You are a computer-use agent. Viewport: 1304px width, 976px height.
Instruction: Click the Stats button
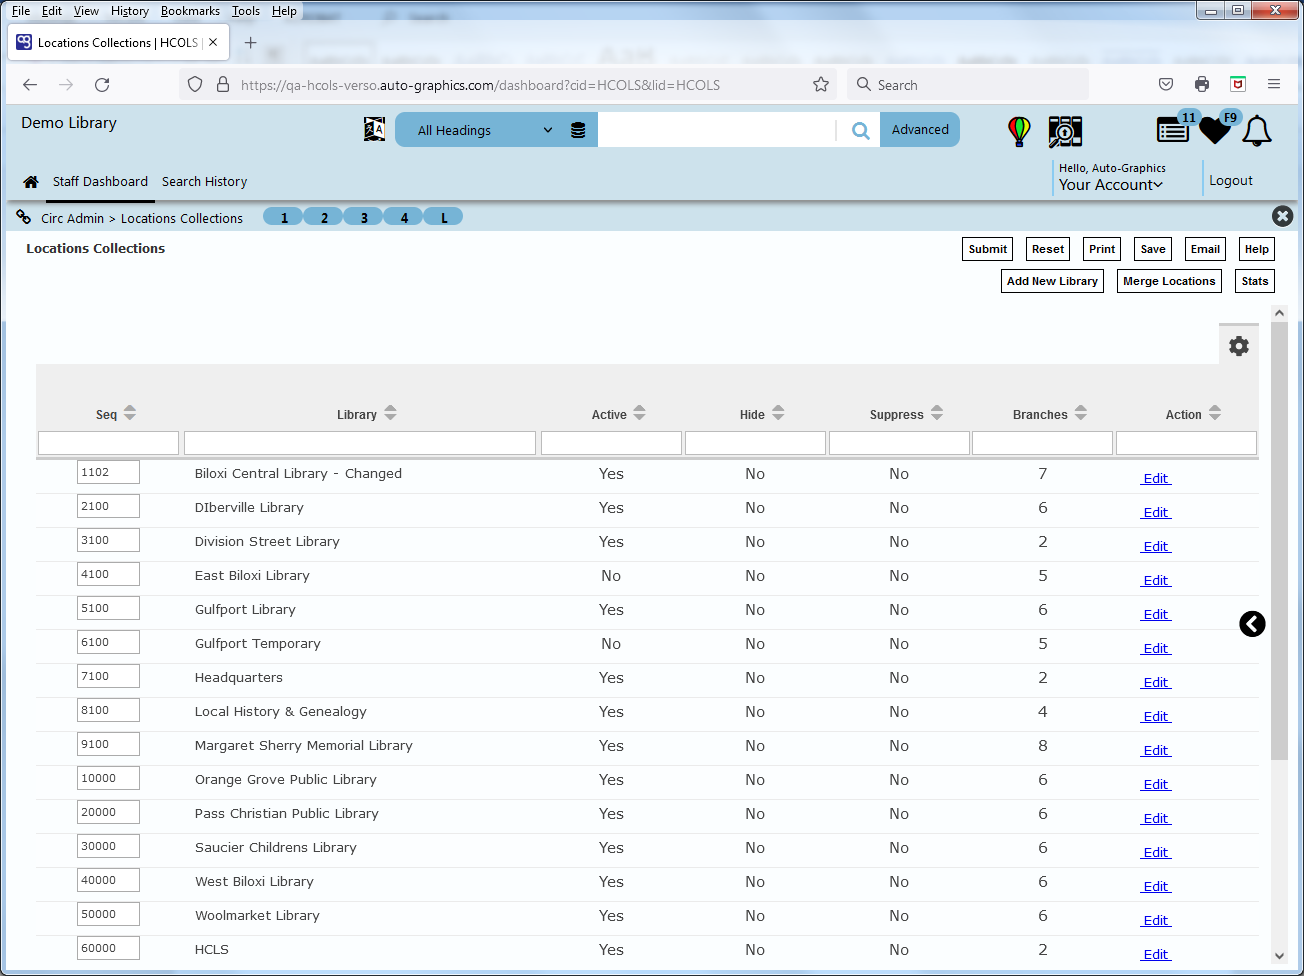coord(1255,281)
